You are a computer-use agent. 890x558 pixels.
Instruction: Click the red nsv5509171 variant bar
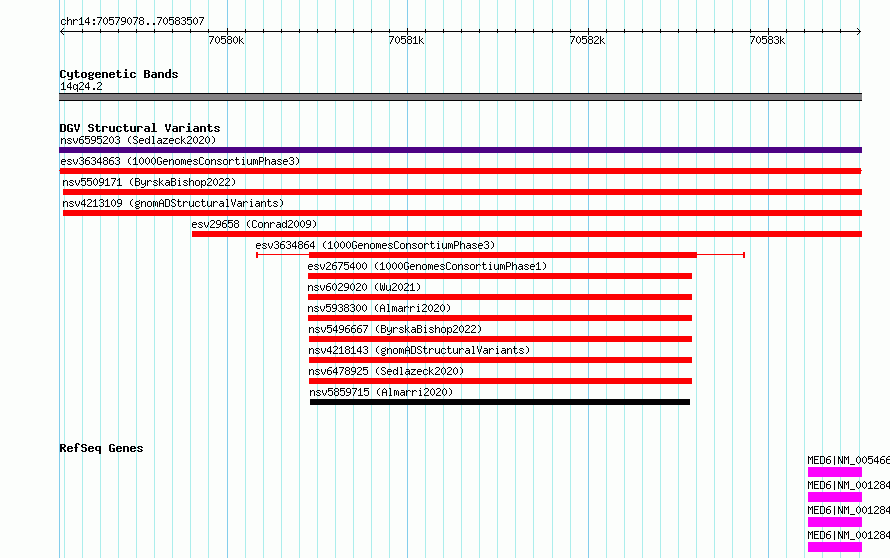click(462, 192)
